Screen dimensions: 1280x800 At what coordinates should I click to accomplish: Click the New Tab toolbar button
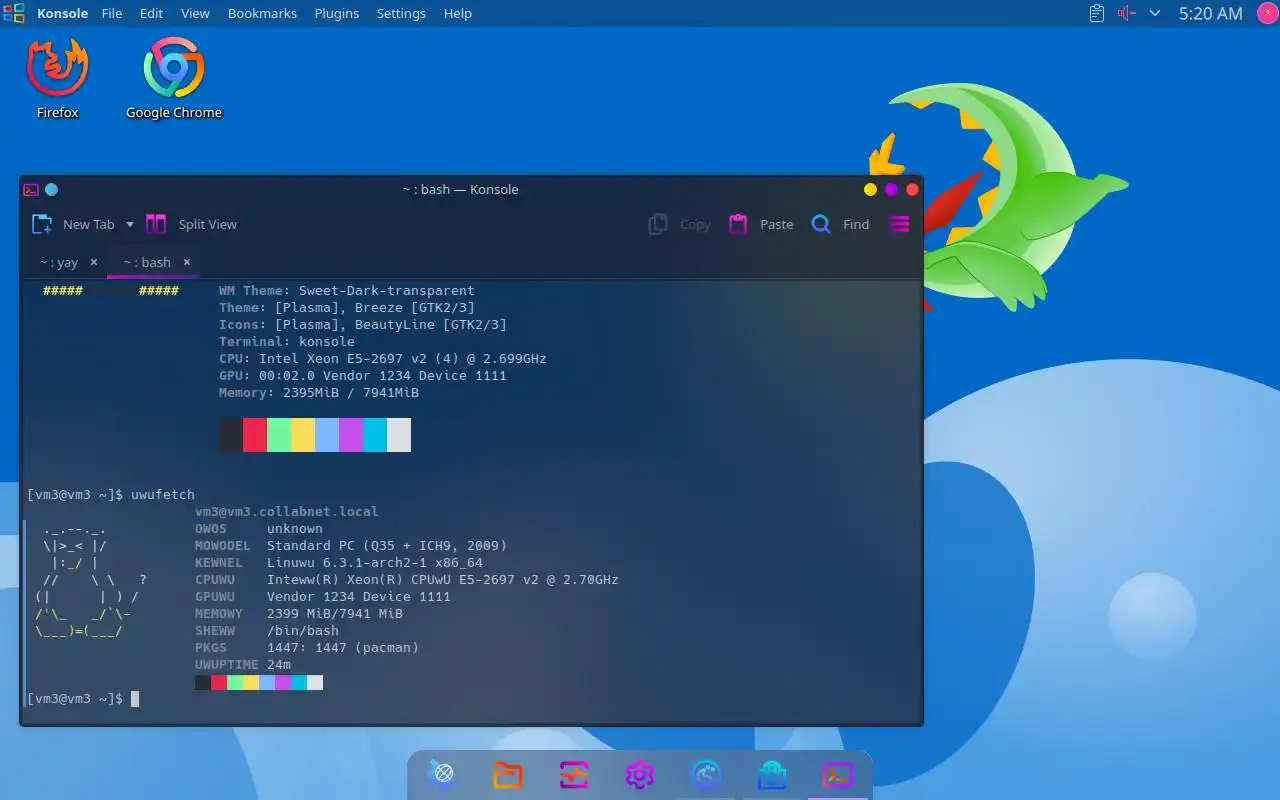(73, 224)
